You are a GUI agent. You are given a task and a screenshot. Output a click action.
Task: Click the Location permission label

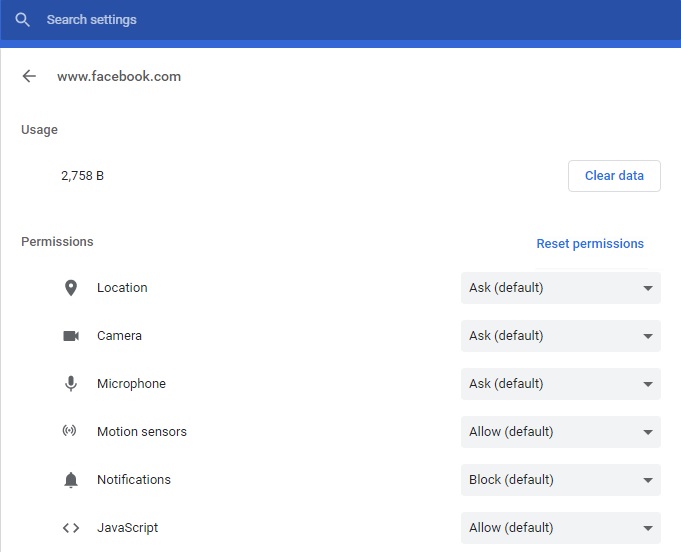tap(122, 288)
